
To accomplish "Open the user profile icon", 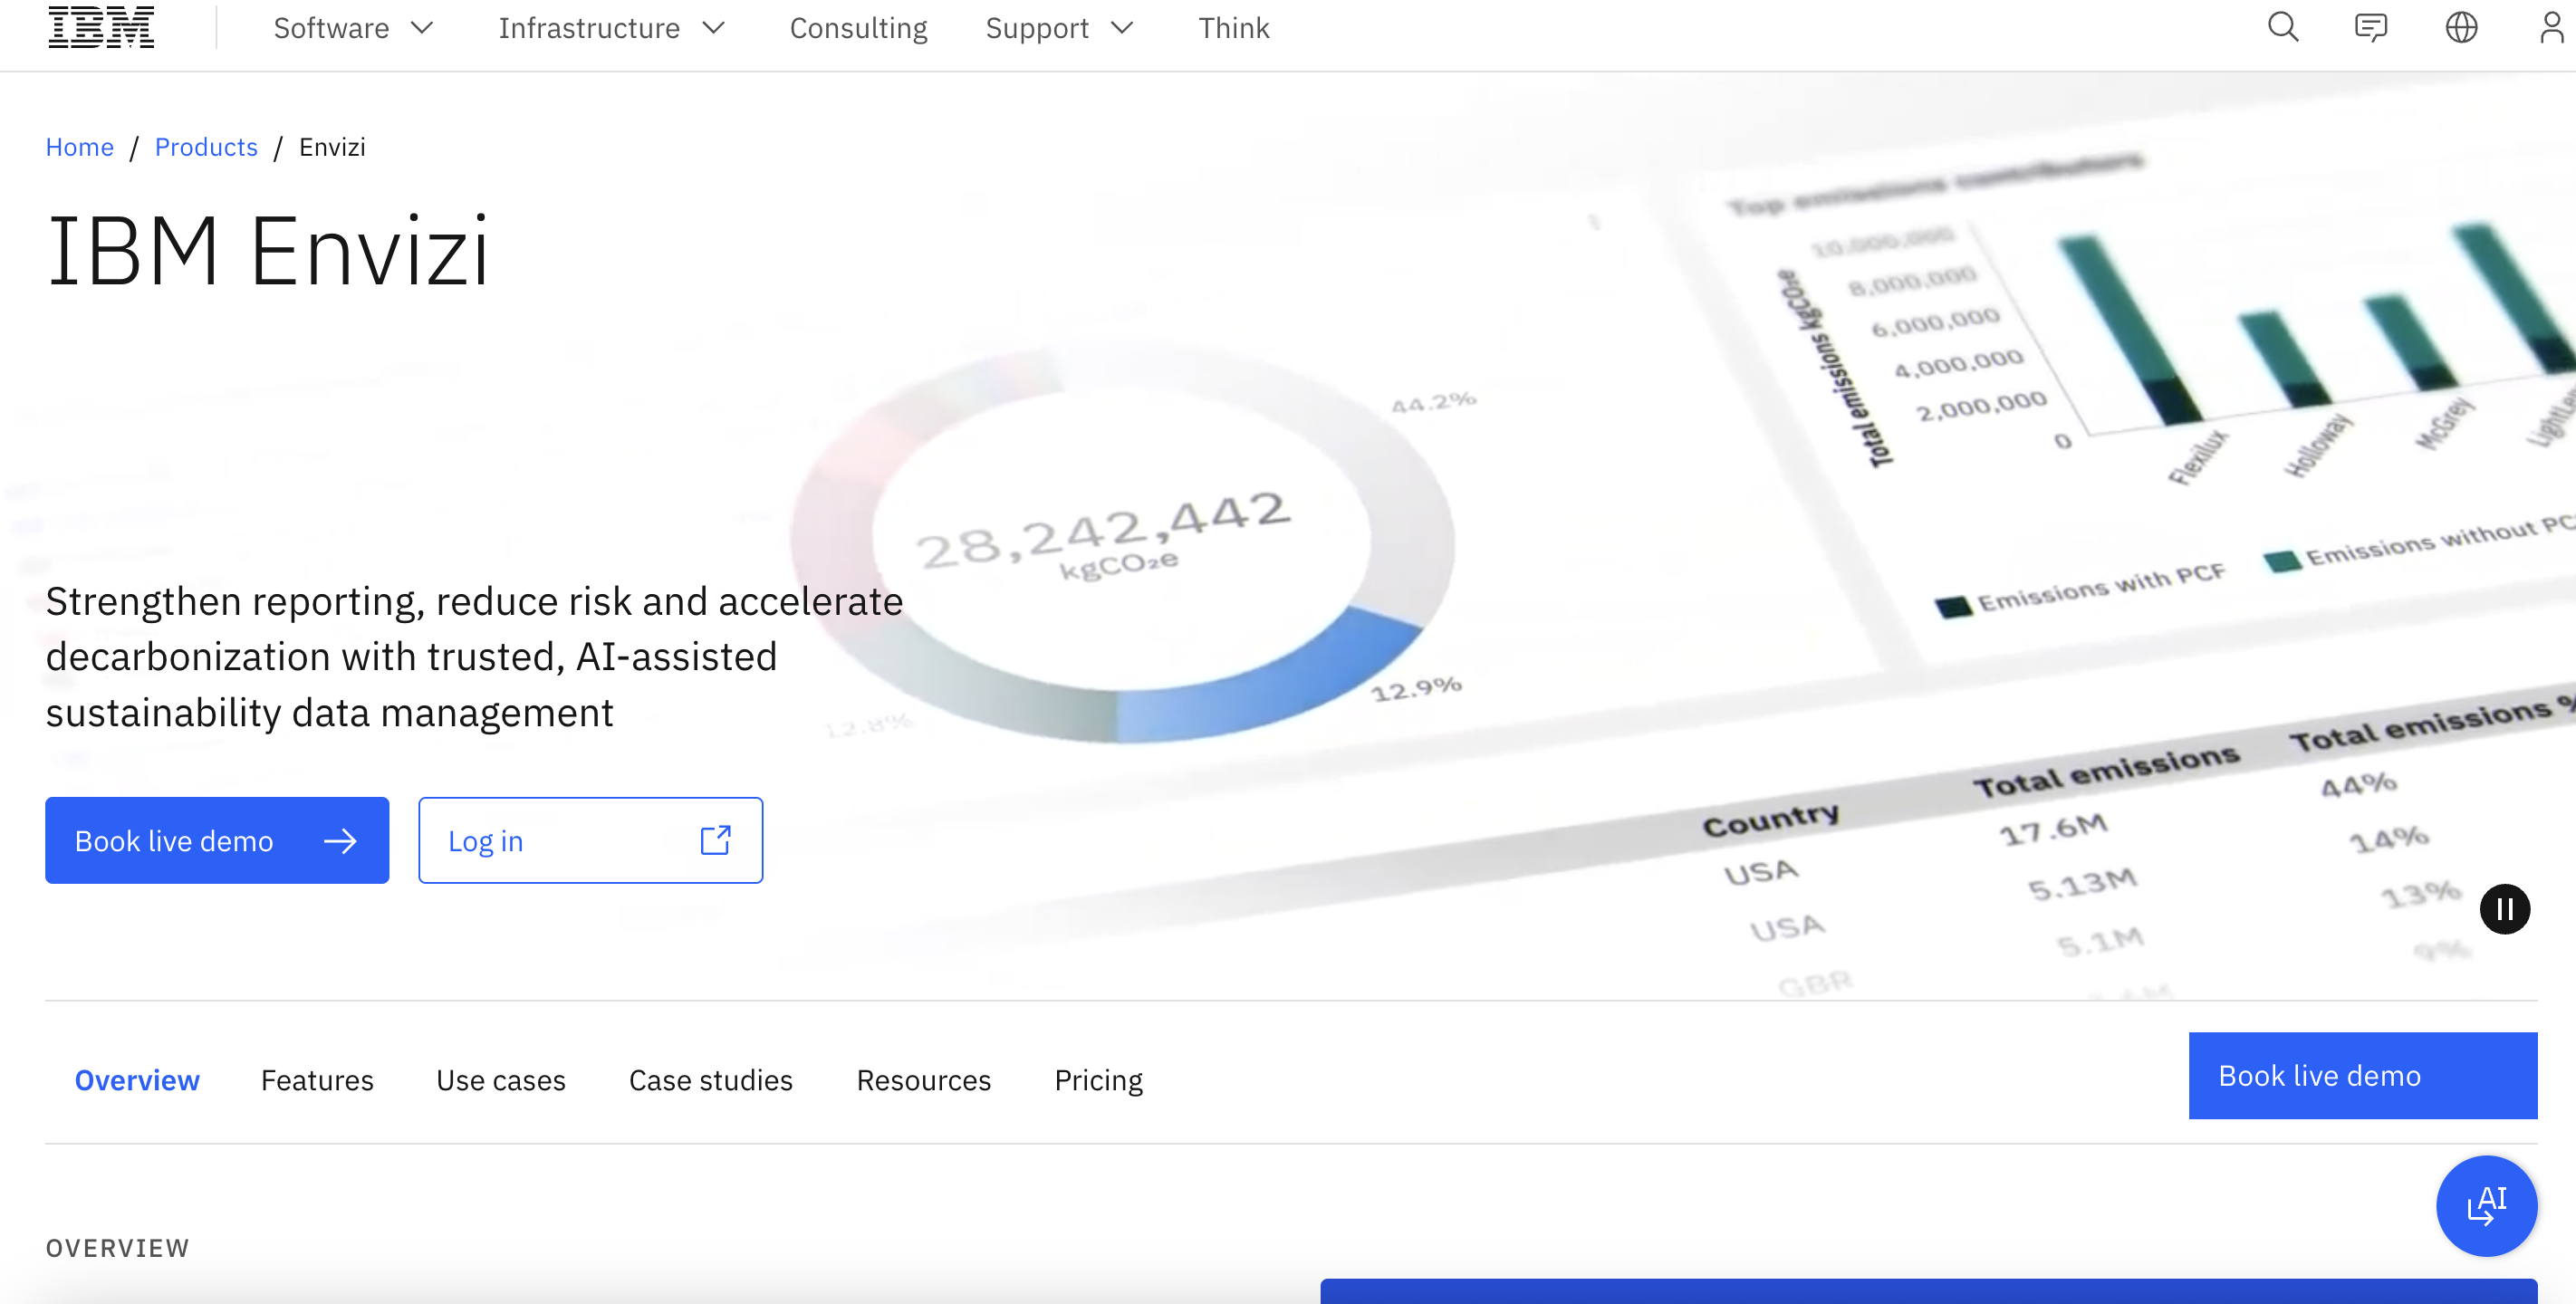I will pos(2552,27).
